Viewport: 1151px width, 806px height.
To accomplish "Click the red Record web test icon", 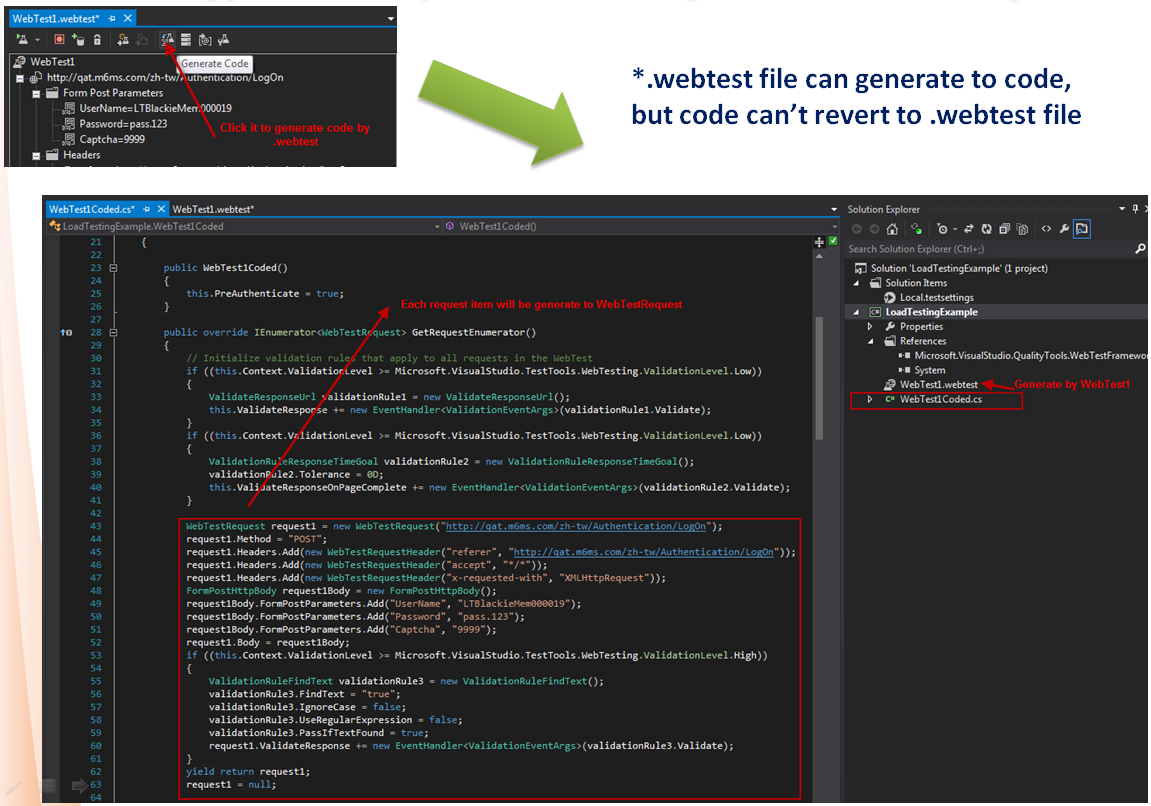I will point(60,40).
